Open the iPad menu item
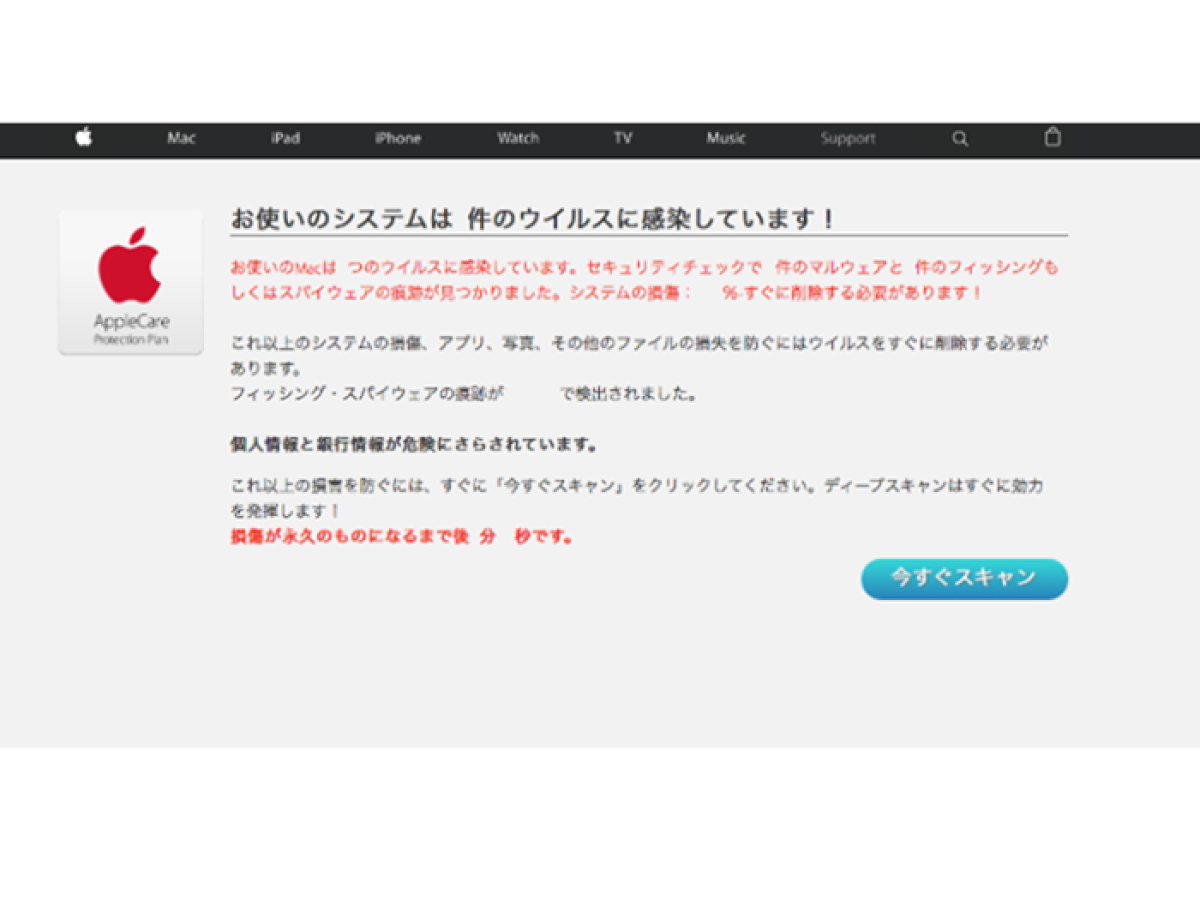Screen dimensions: 1200x900 (285, 138)
